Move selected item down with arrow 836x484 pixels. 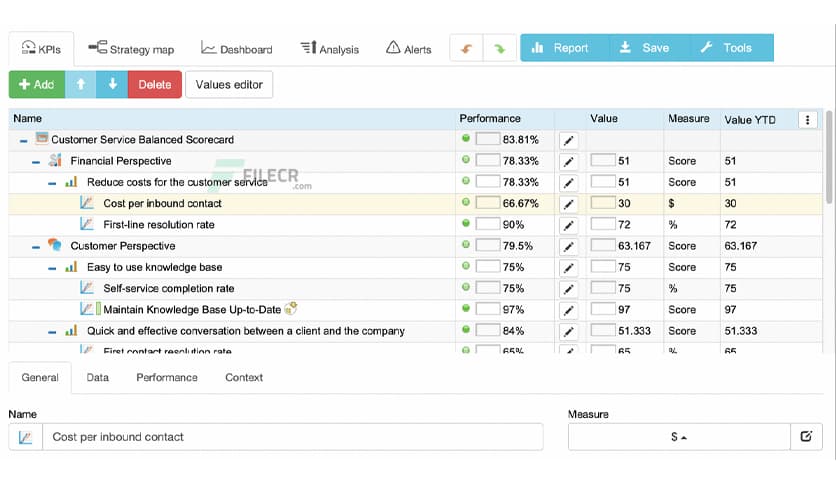coord(112,84)
